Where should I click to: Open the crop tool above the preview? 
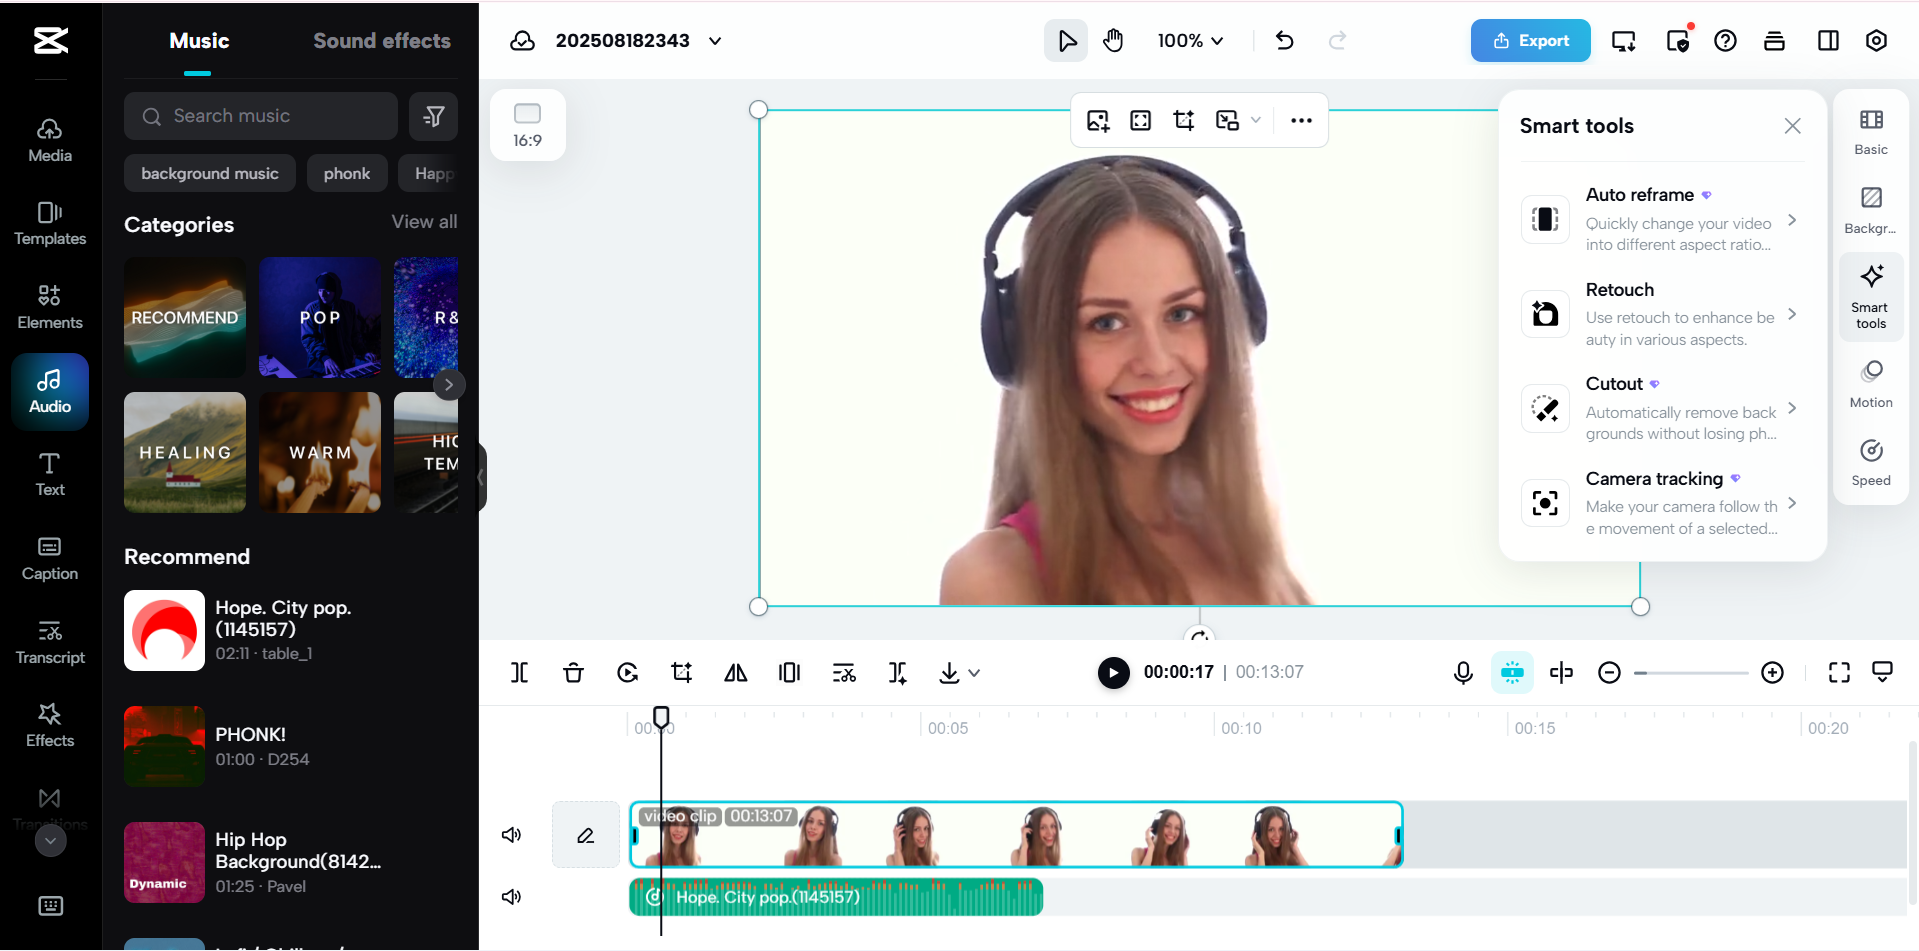click(1184, 119)
